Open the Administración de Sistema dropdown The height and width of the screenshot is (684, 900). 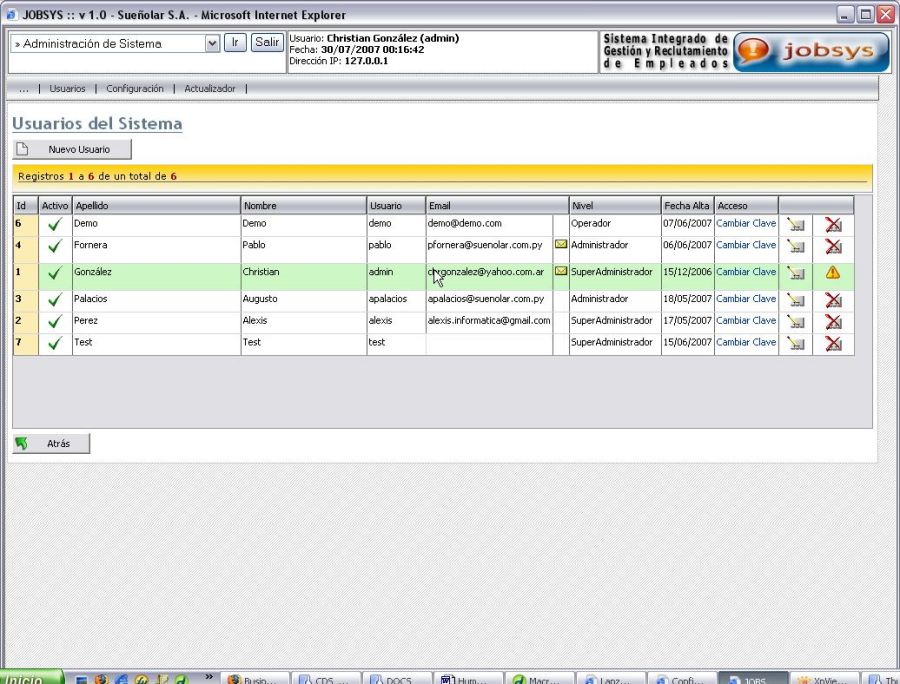pyautogui.click(x=212, y=43)
